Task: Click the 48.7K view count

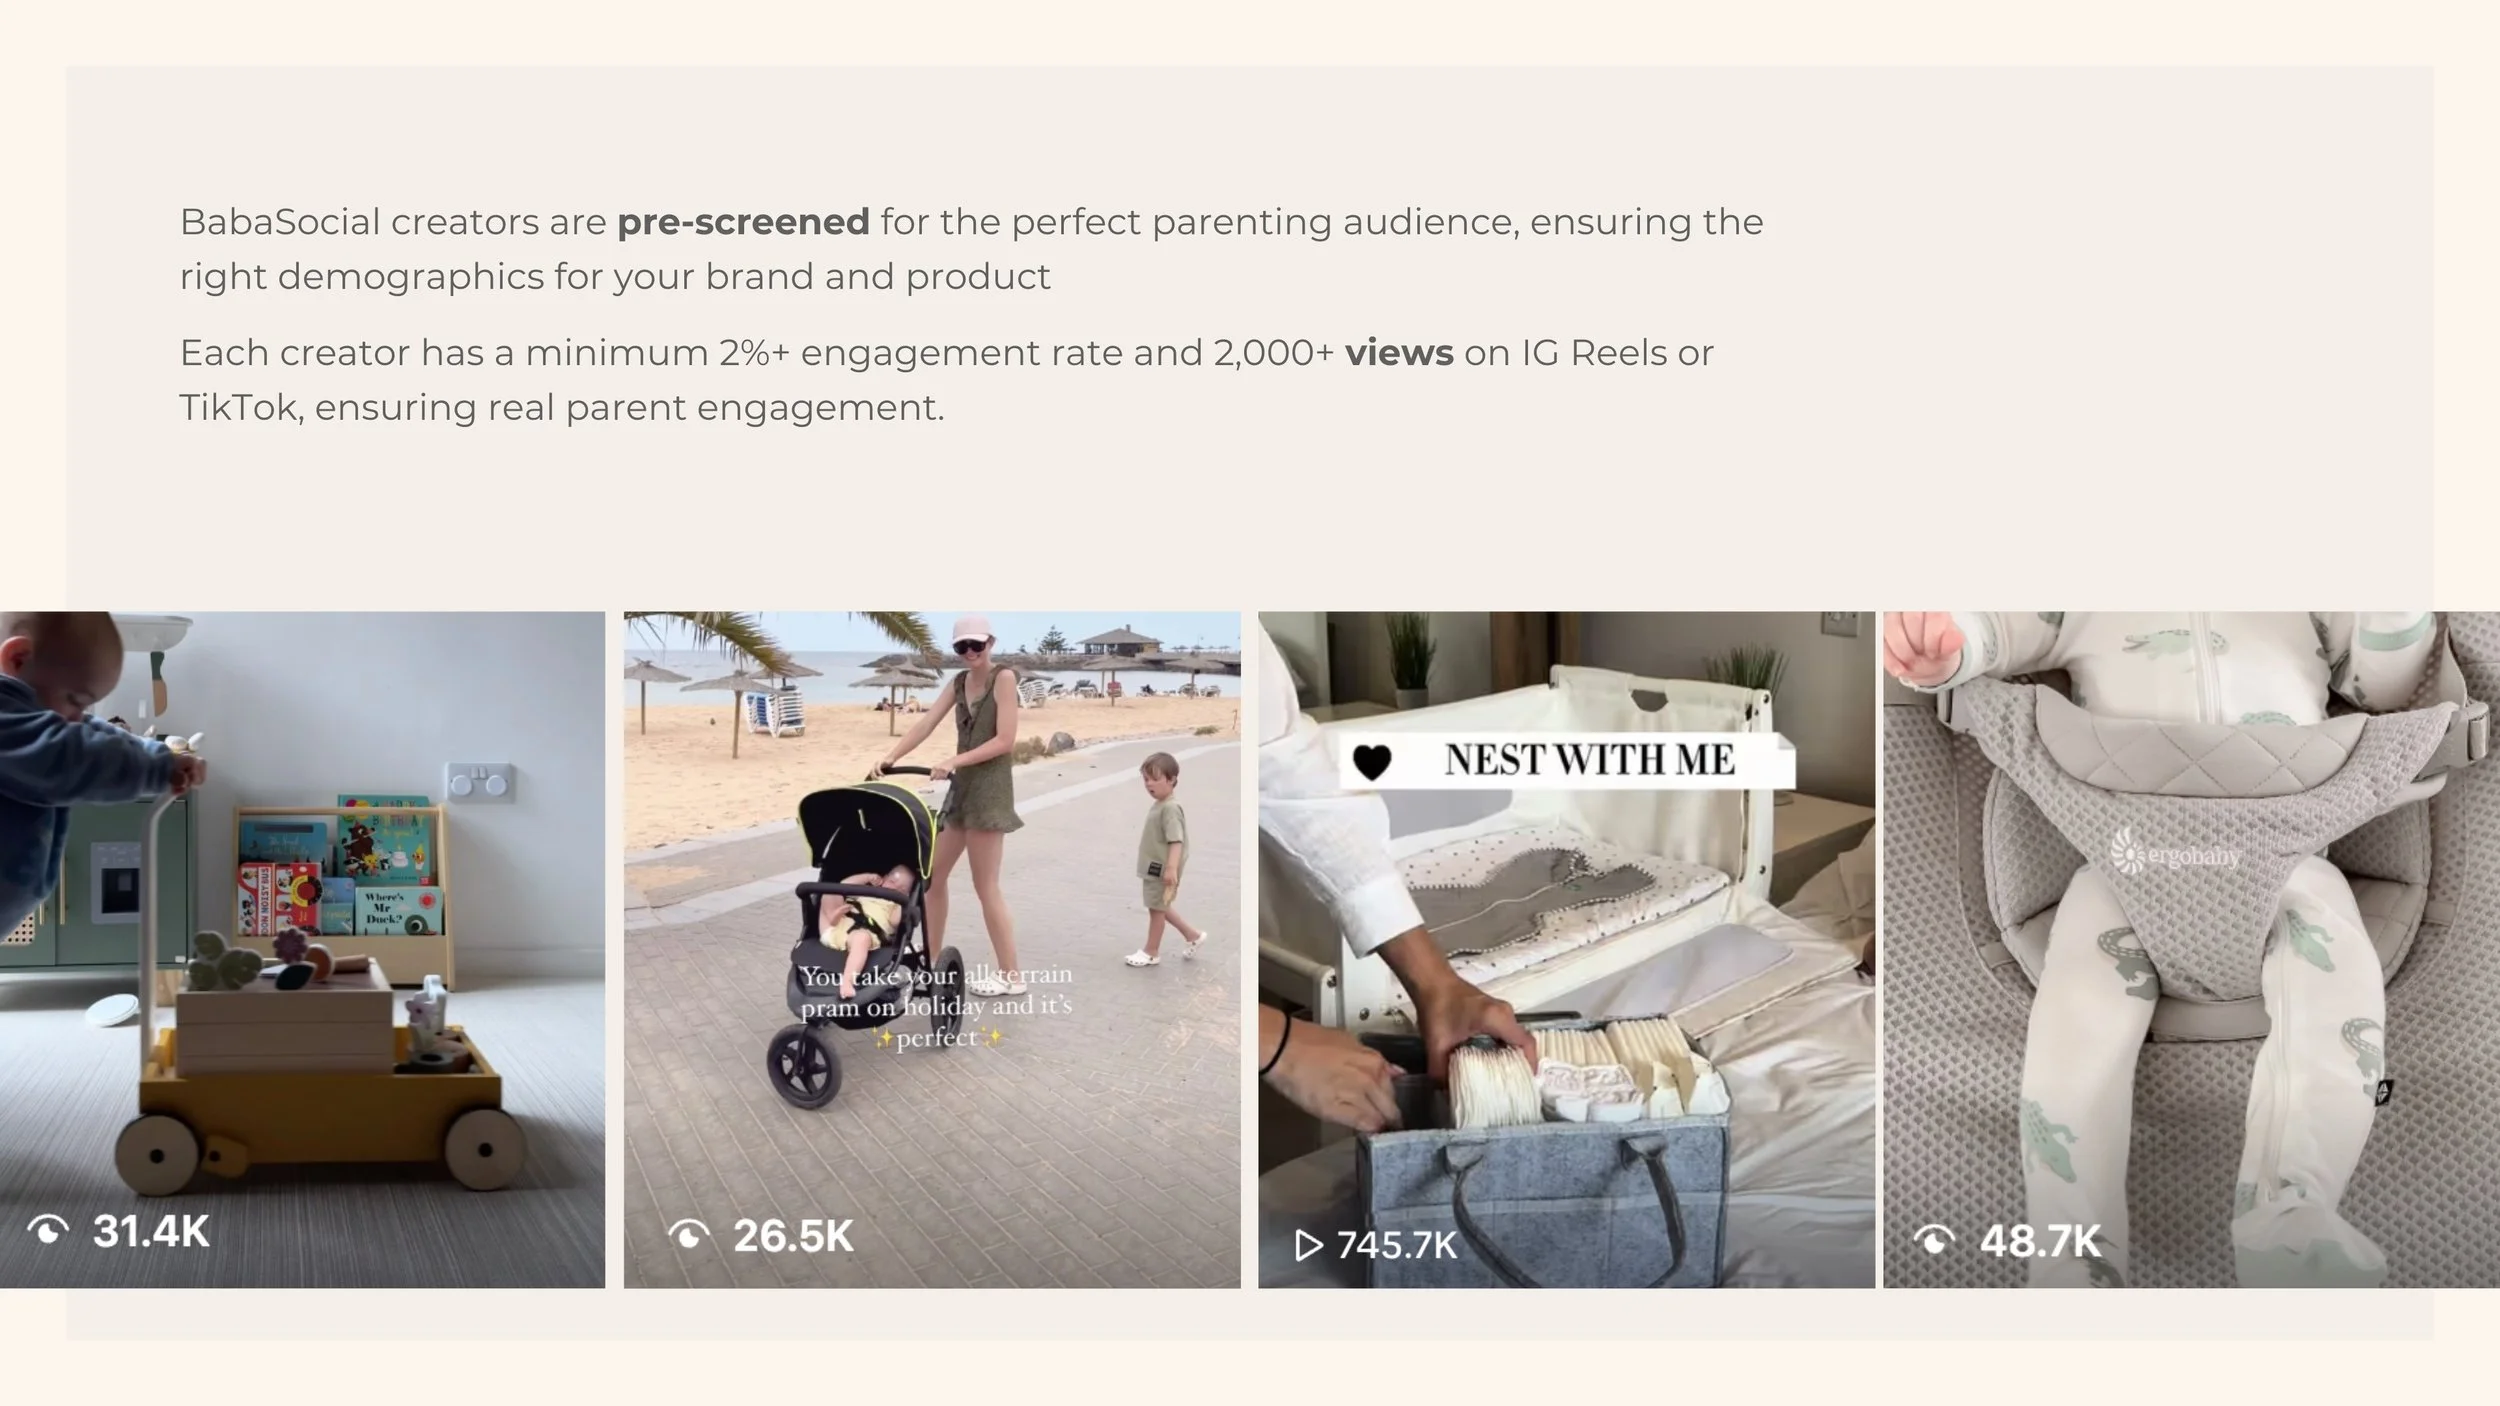Action: pyautogui.click(x=2040, y=1241)
